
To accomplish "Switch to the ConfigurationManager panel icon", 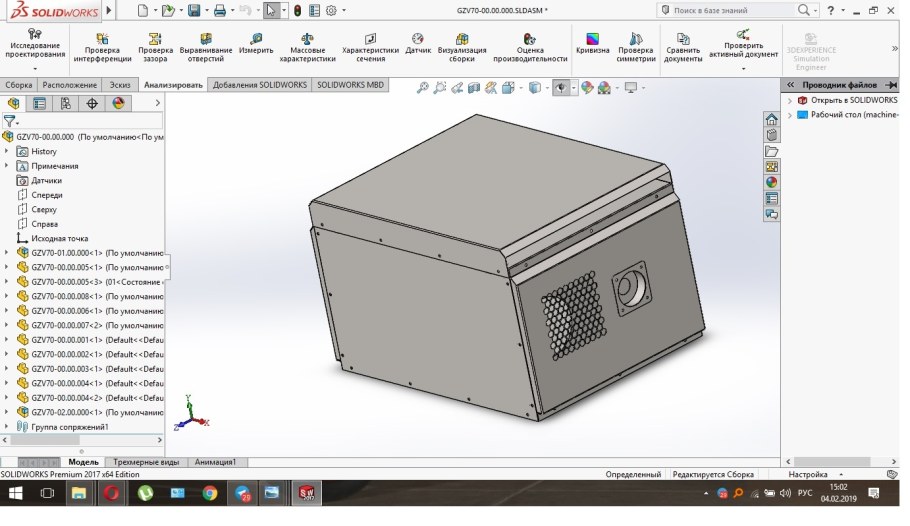I will coord(66,103).
